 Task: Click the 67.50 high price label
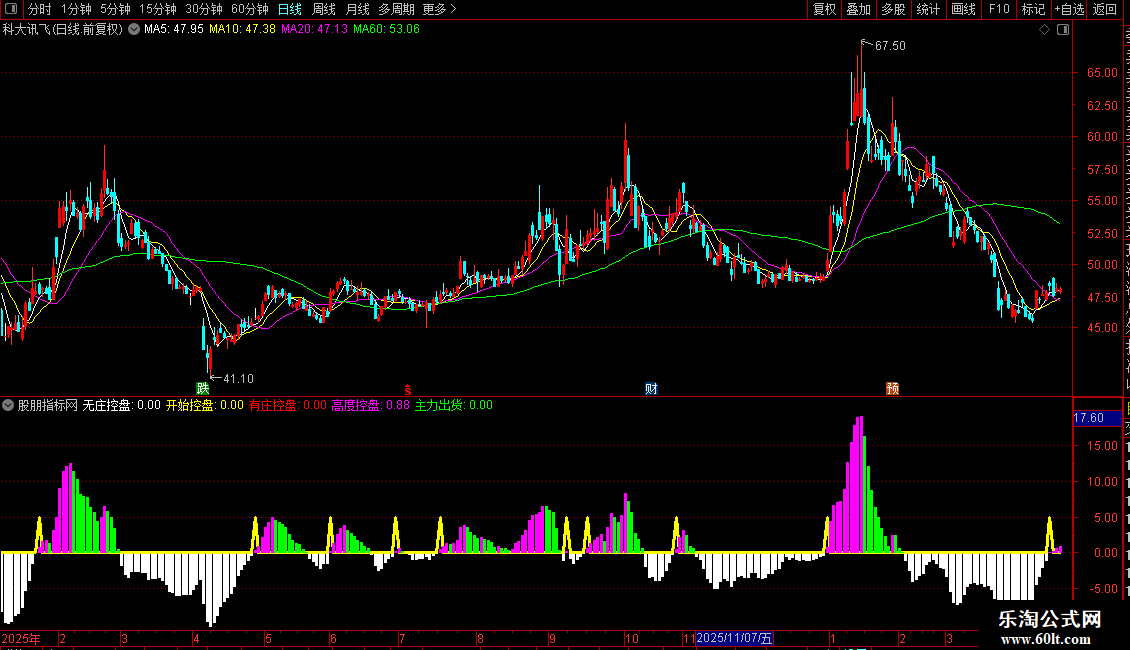click(890, 45)
